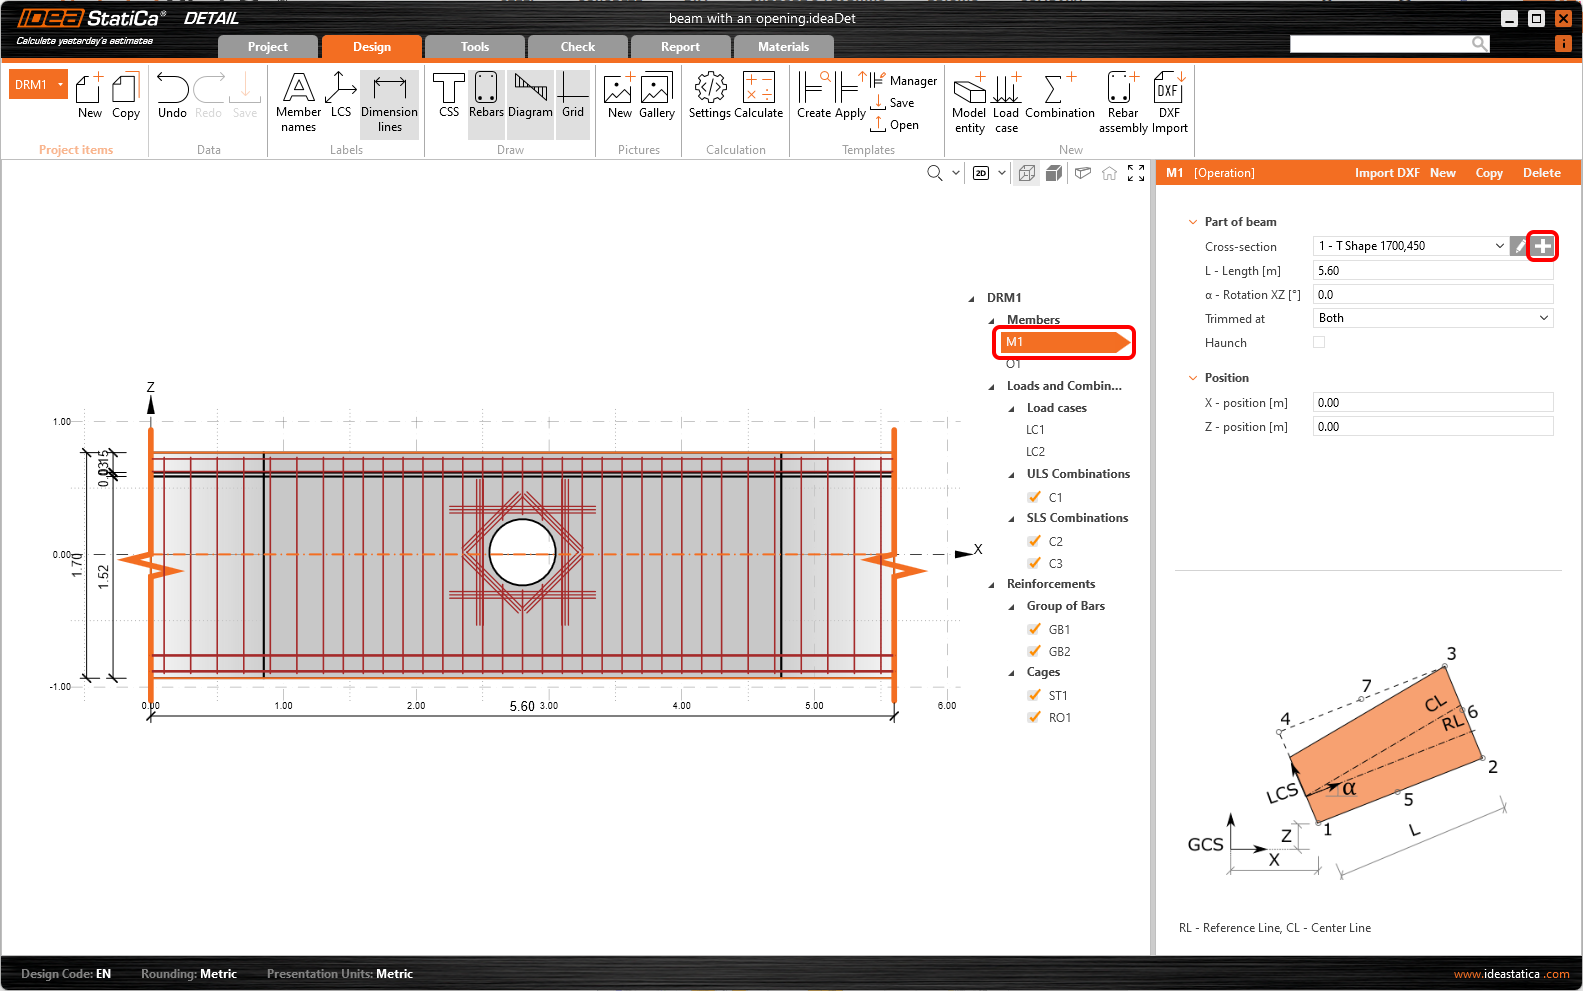Select the CSS cross-section icon

tap(449, 90)
